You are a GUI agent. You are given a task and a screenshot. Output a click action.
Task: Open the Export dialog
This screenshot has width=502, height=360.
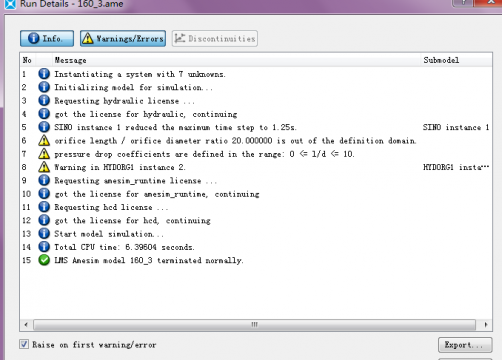[x=465, y=345]
